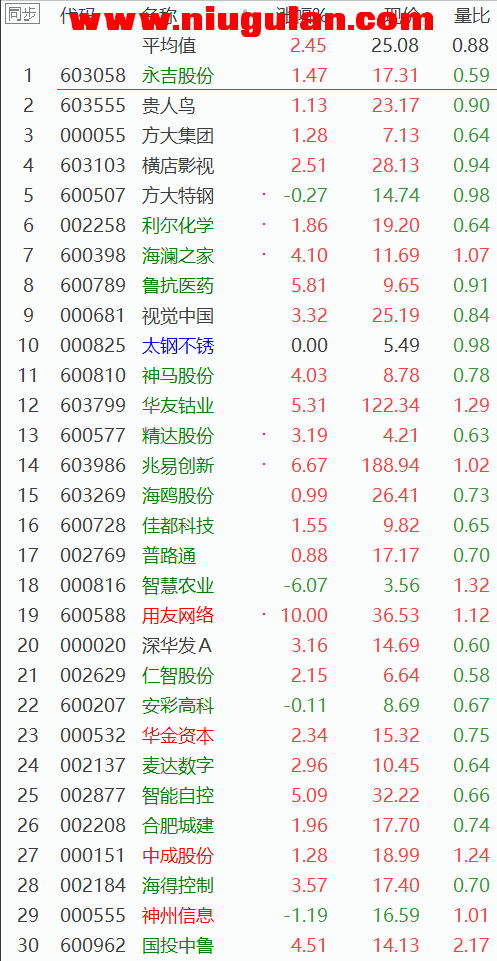Screen dimensions: 497x961
Task: Select 安彩高科 stock name
Action: point(178,706)
